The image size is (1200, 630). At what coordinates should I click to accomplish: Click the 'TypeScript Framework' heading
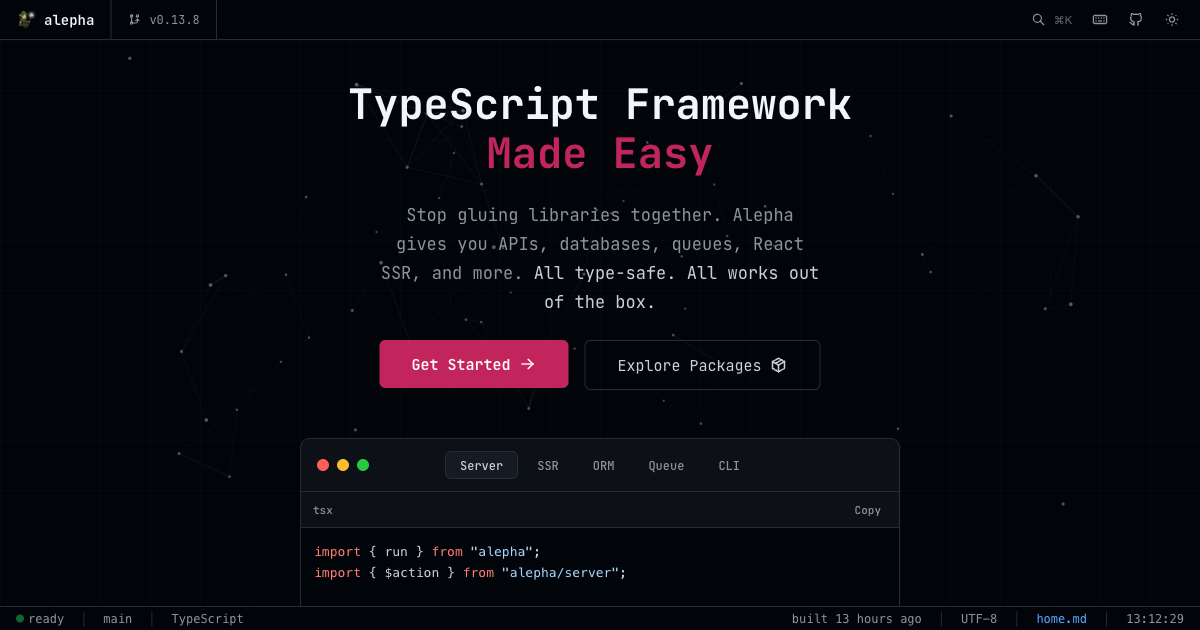point(600,105)
